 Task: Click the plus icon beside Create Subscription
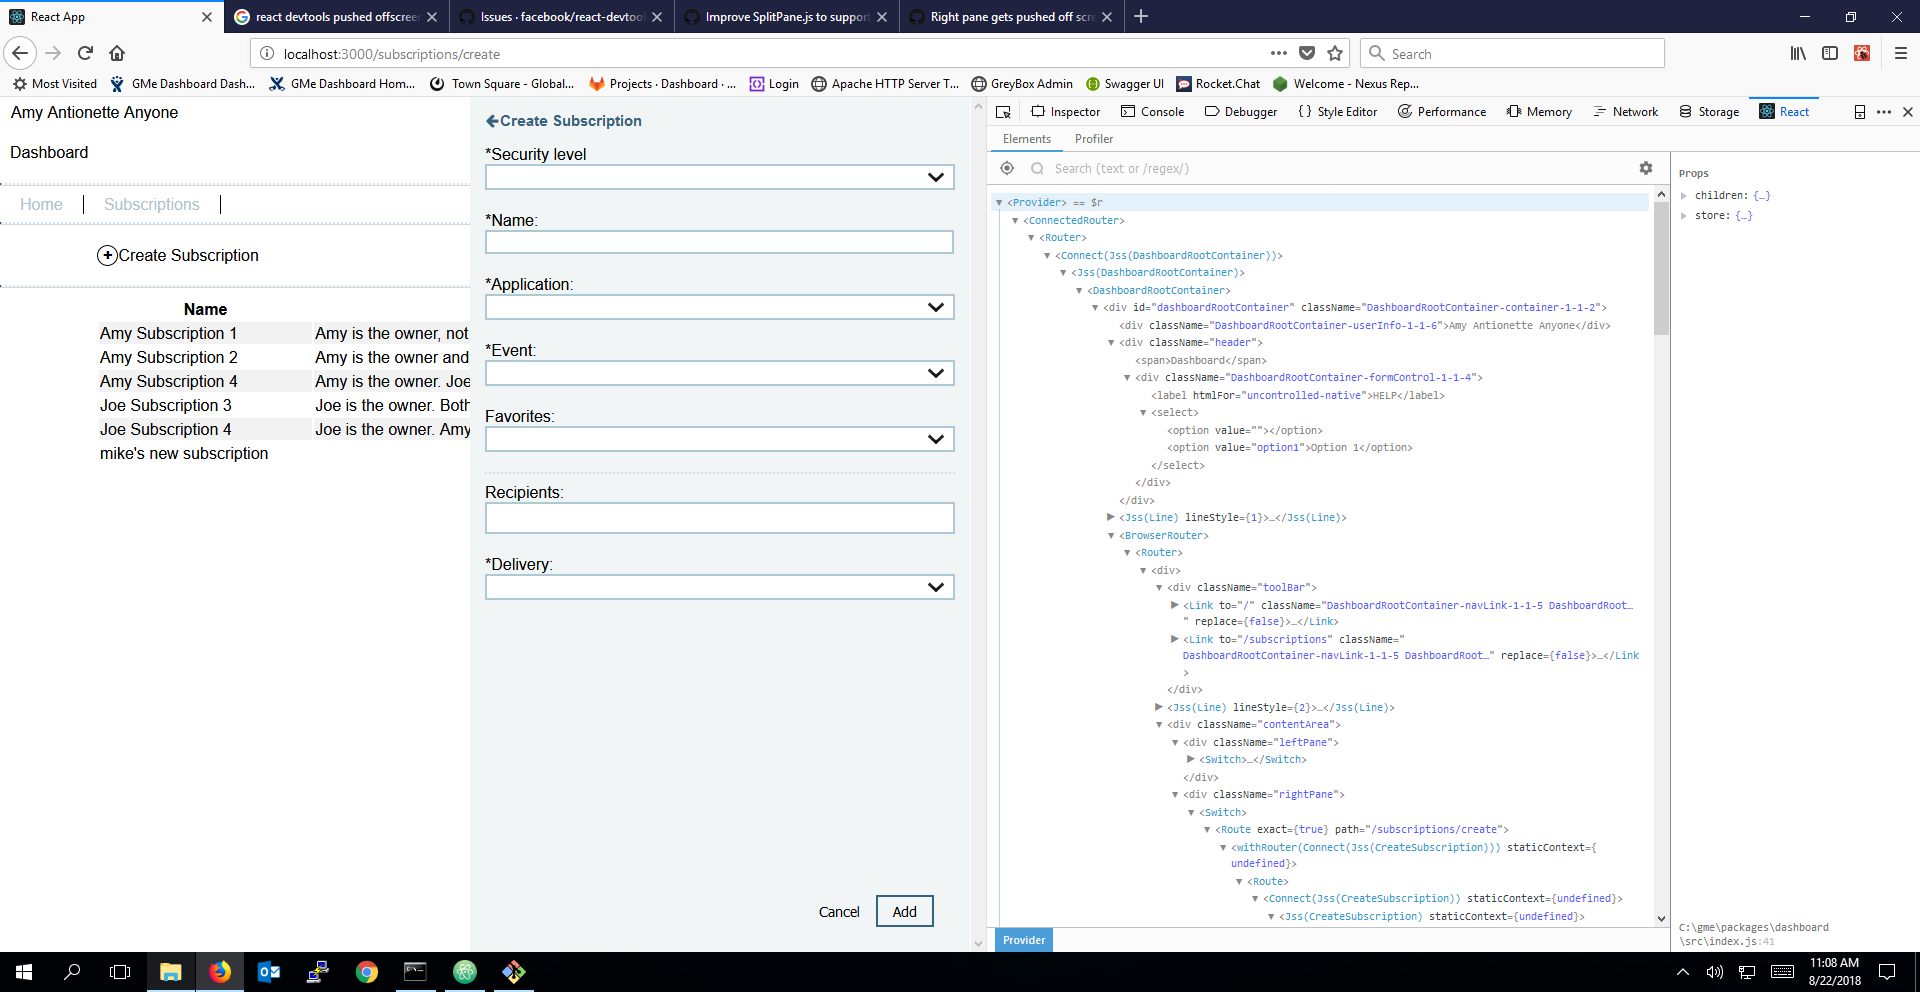point(107,255)
